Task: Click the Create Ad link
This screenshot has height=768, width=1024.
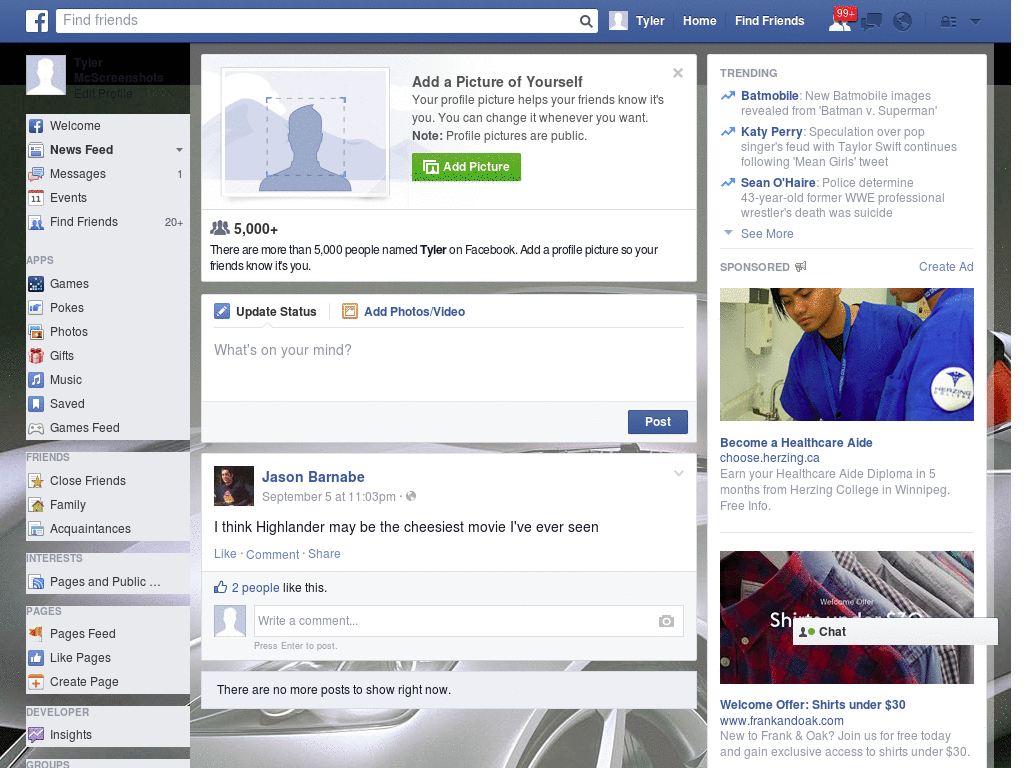Action: coord(946,267)
